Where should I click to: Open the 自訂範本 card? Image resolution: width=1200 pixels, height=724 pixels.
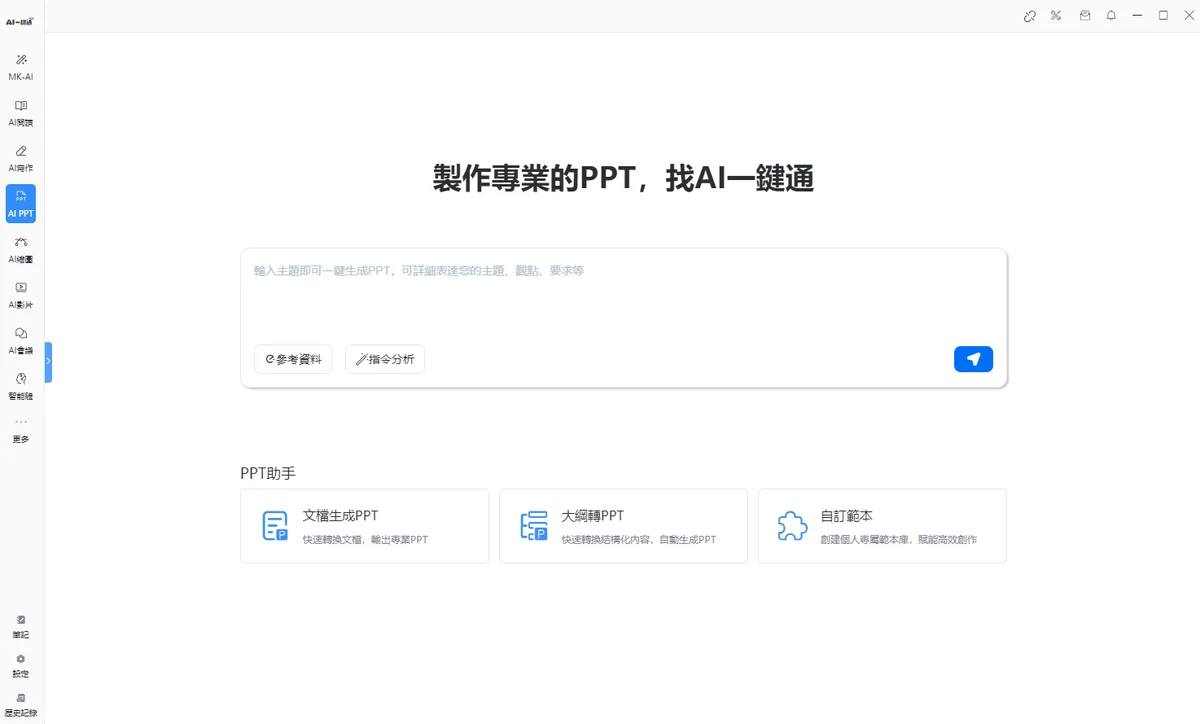(x=882, y=526)
